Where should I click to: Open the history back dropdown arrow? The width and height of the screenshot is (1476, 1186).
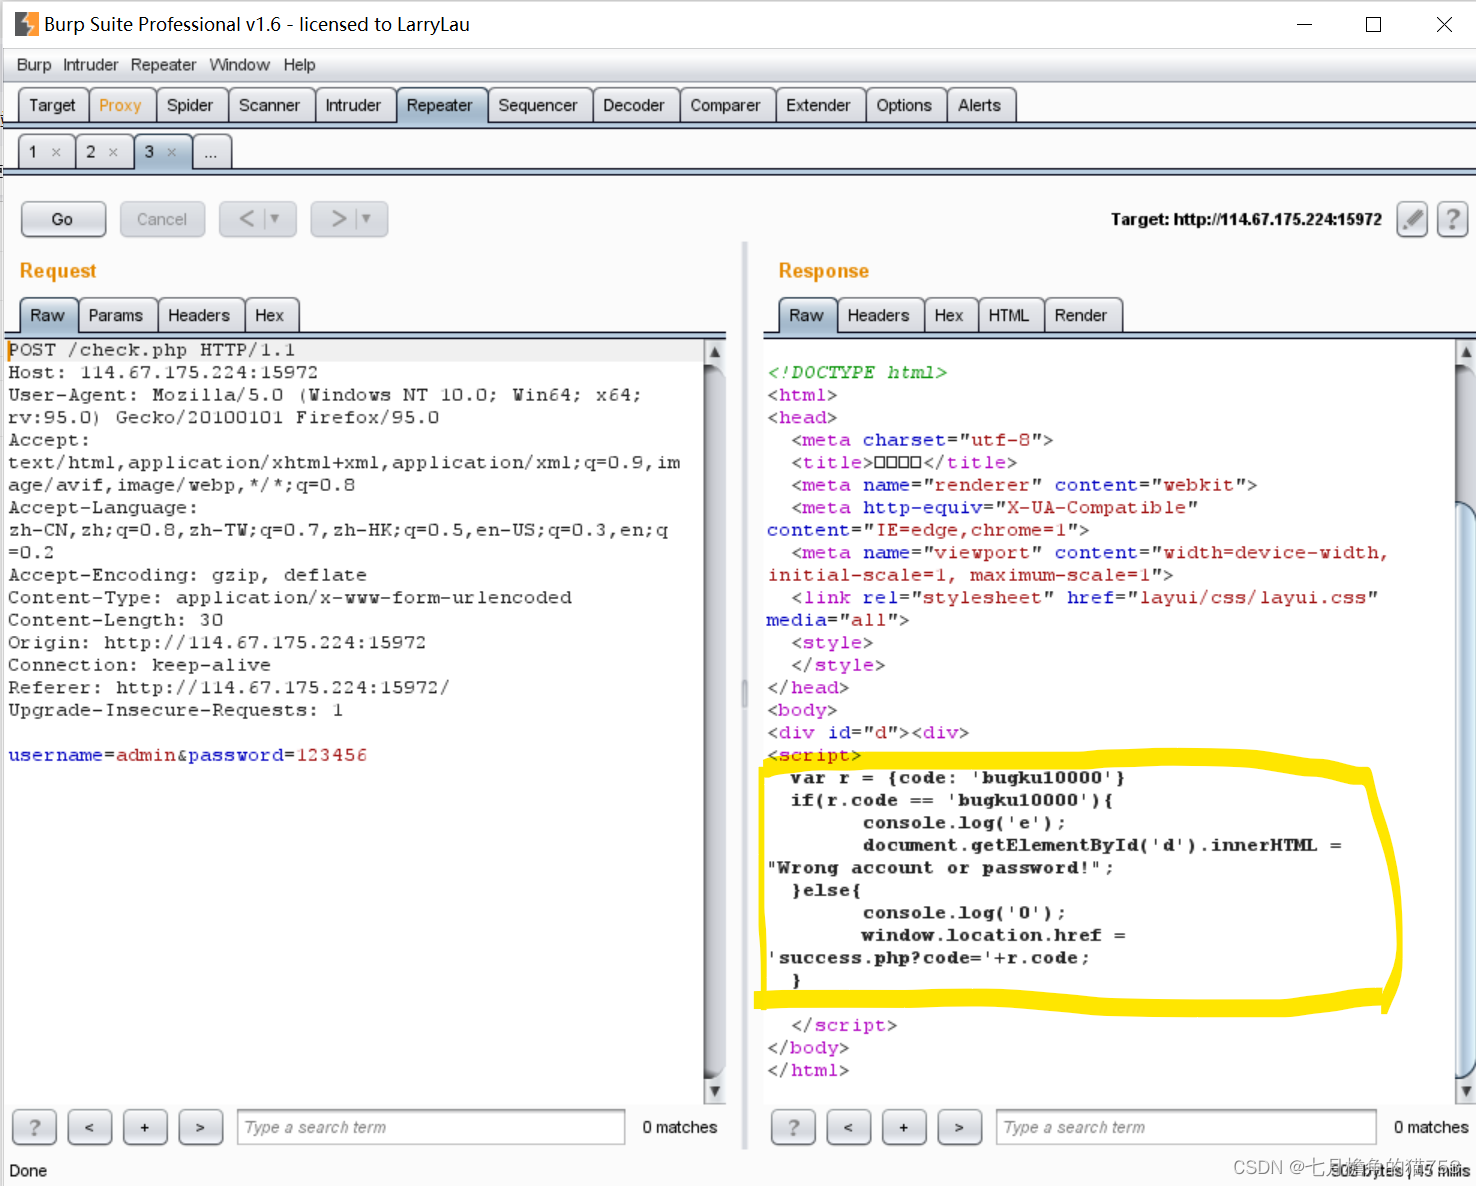[275, 218]
